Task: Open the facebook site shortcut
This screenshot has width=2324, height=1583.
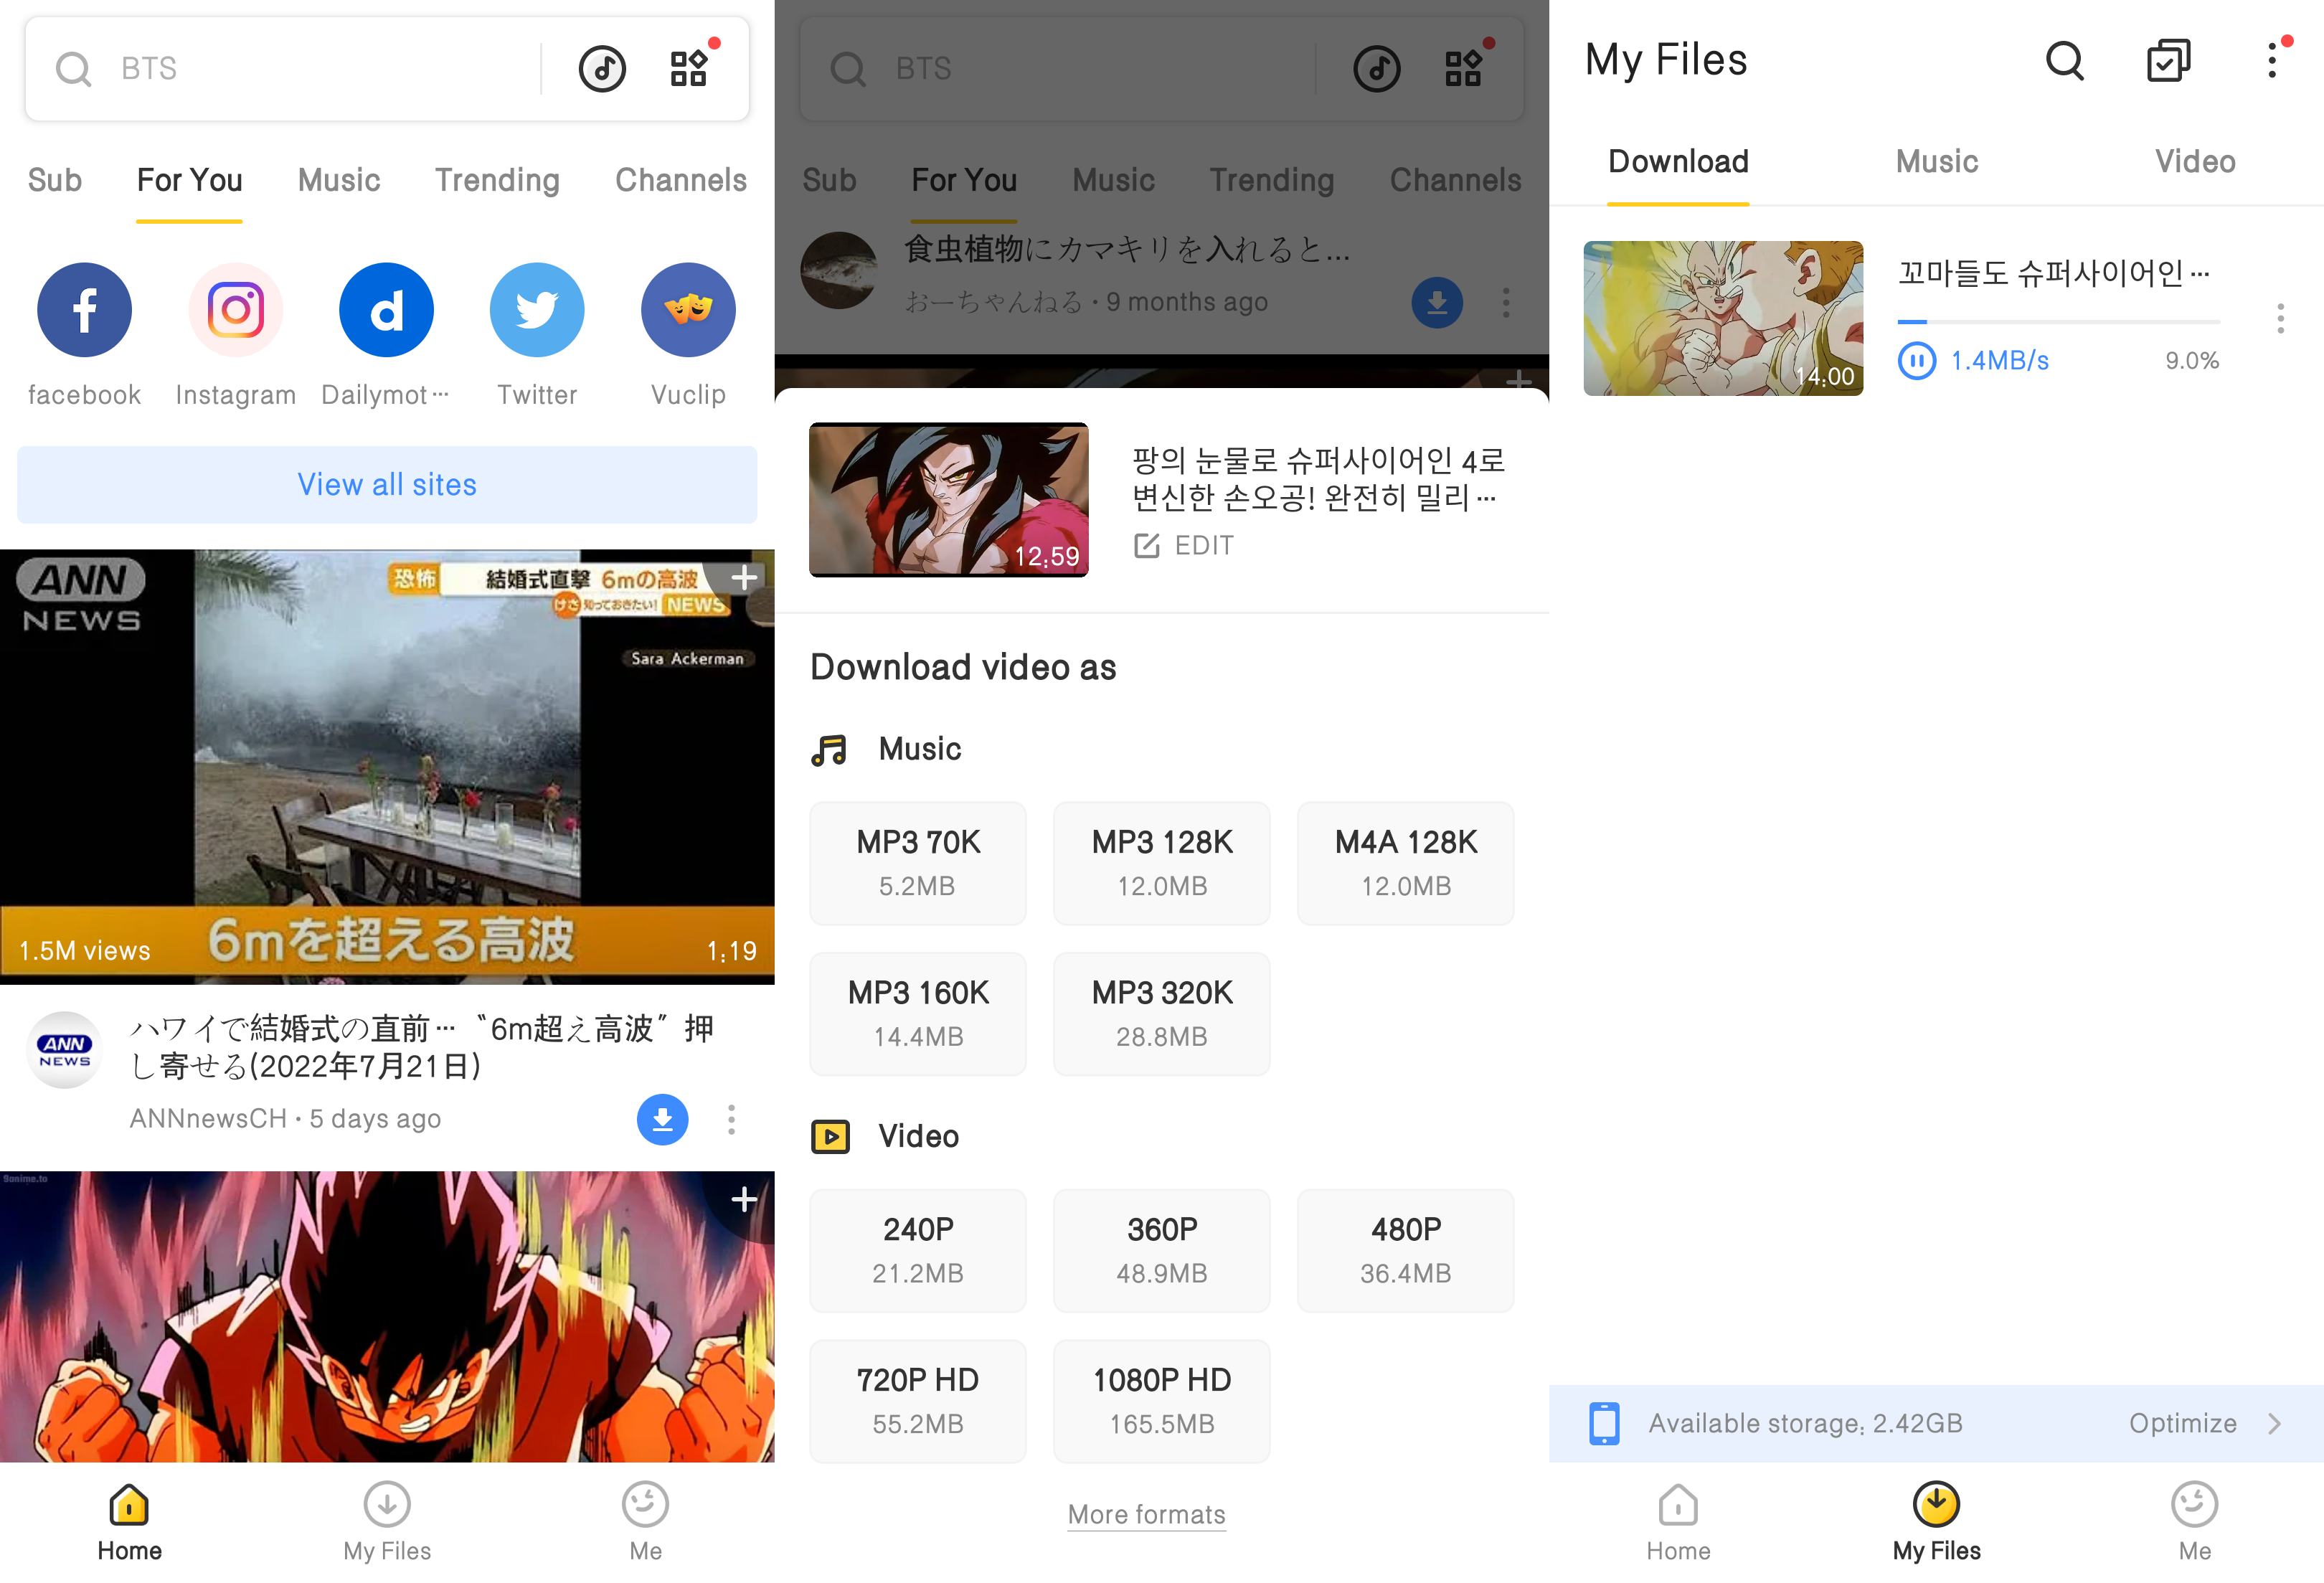Action: (x=84, y=309)
